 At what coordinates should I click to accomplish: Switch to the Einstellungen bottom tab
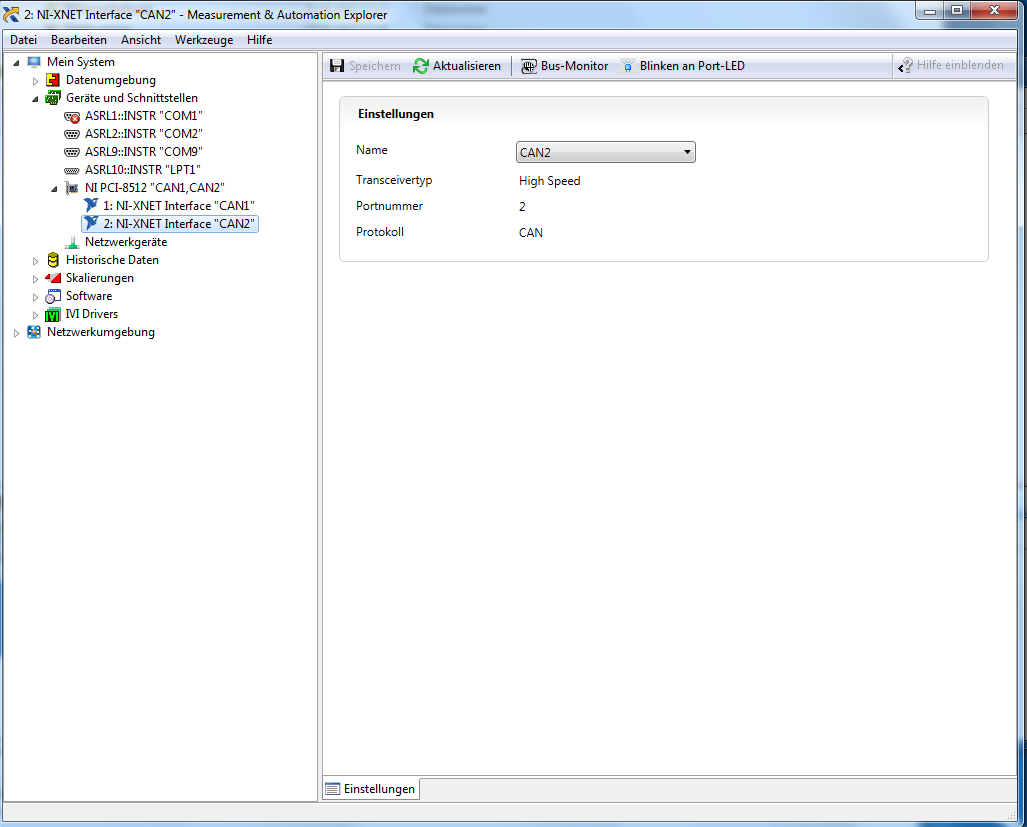[371, 789]
